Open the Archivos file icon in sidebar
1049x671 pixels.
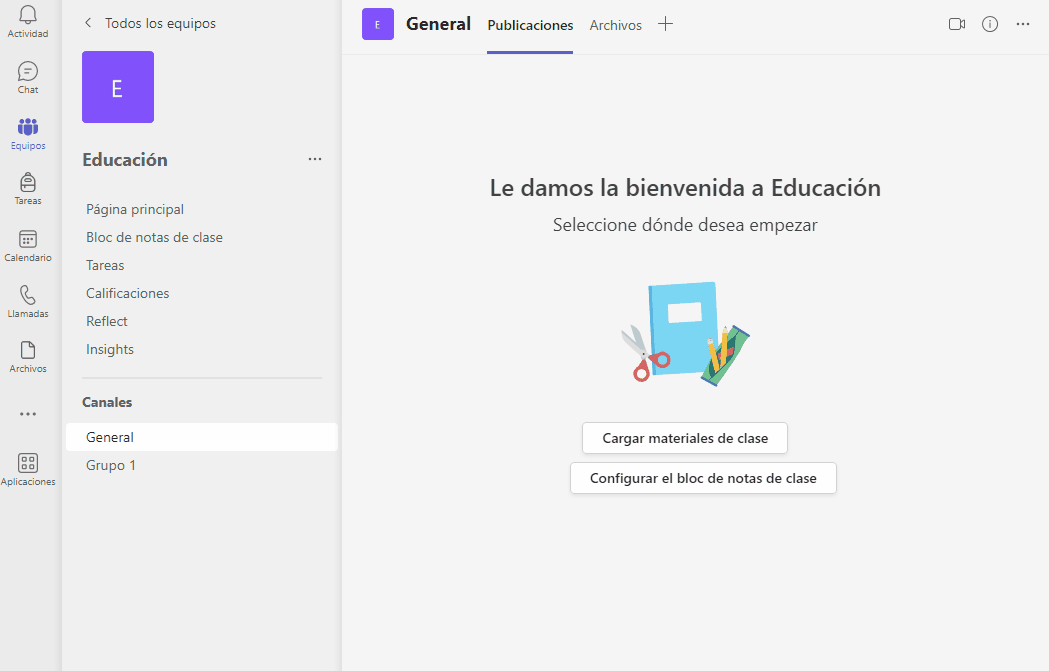point(28,351)
